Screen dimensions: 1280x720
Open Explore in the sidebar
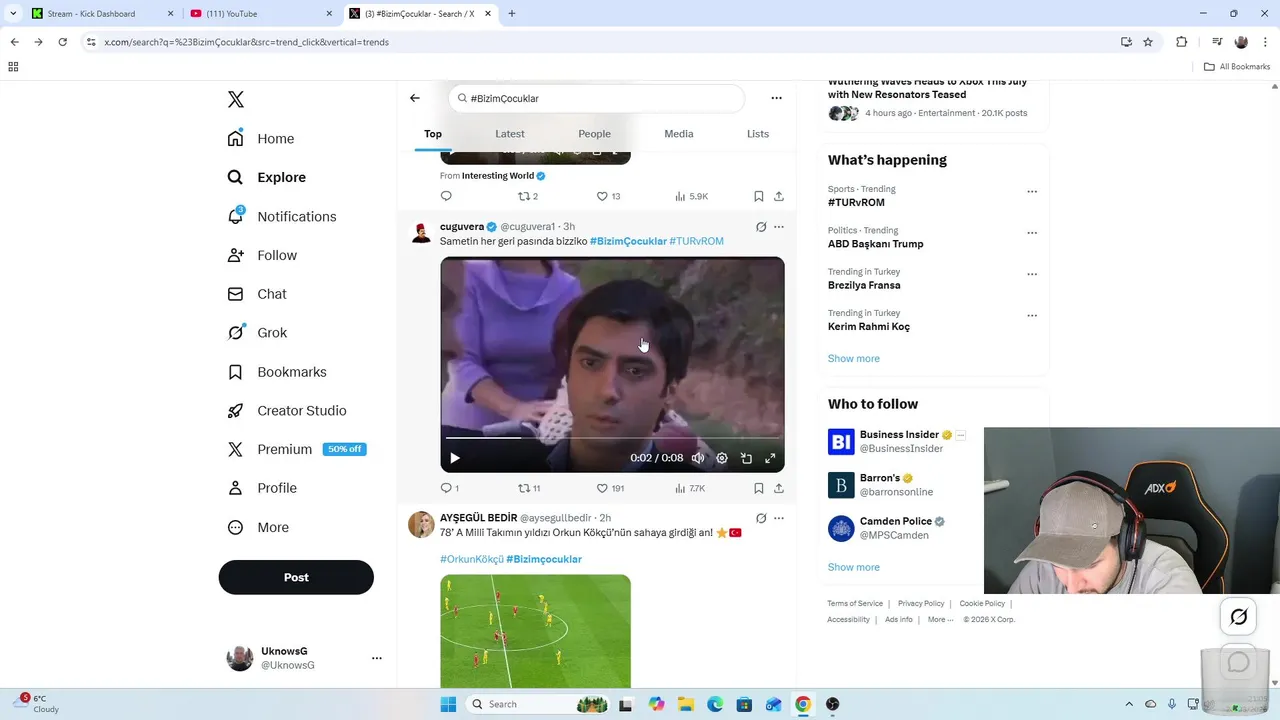[267, 177]
